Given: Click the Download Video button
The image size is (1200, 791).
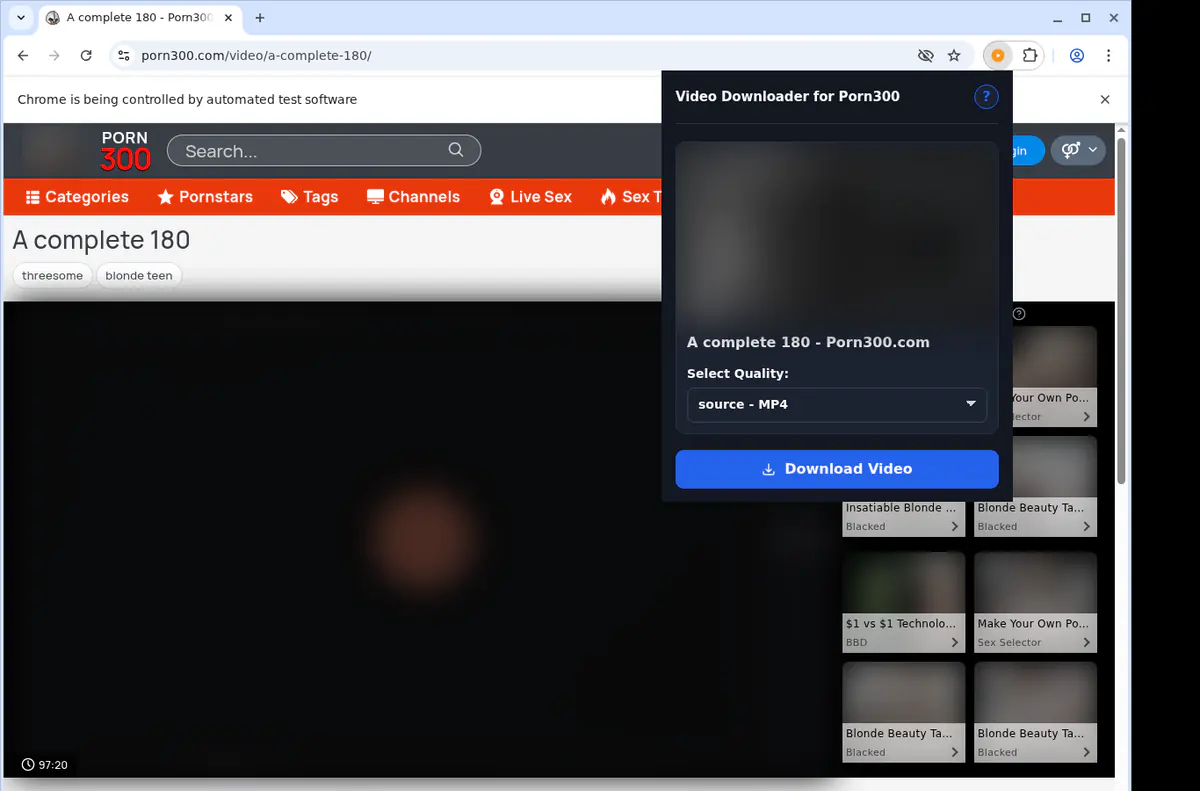Looking at the screenshot, I should click(x=837, y=469).
